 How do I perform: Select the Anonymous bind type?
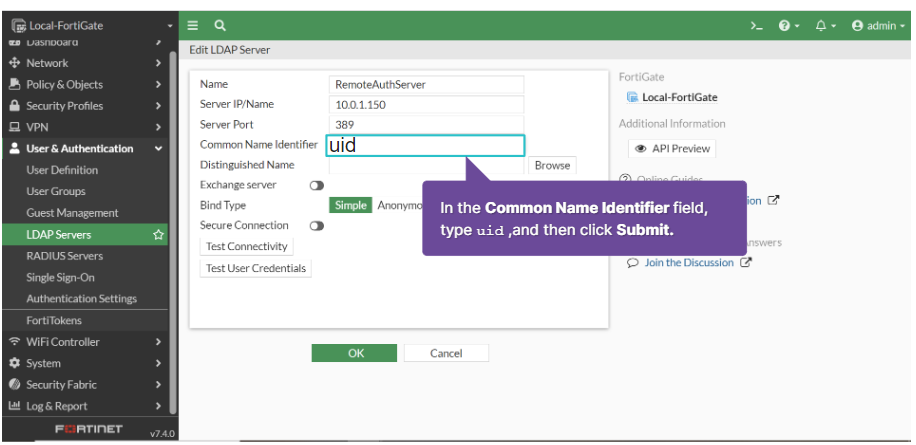[399, 206]
